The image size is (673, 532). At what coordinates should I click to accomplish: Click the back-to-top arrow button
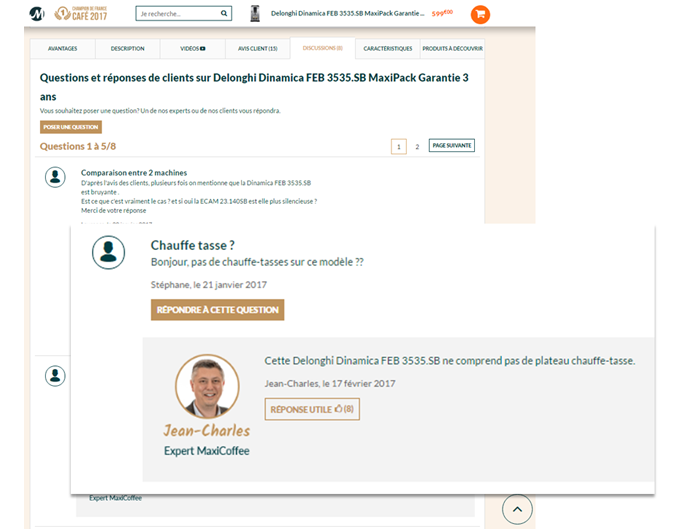tap(517, 509)
